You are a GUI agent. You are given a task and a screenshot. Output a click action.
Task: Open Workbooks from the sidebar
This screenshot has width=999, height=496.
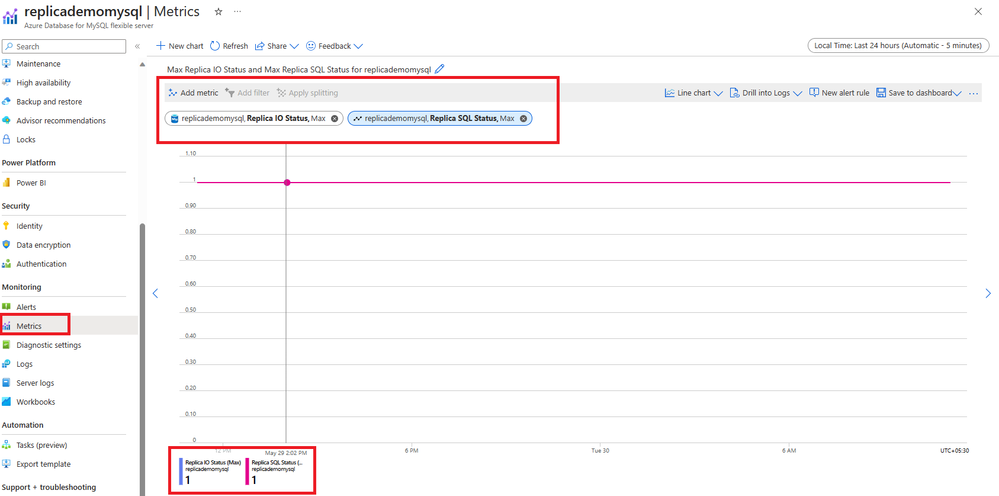[x=36, y=402]
